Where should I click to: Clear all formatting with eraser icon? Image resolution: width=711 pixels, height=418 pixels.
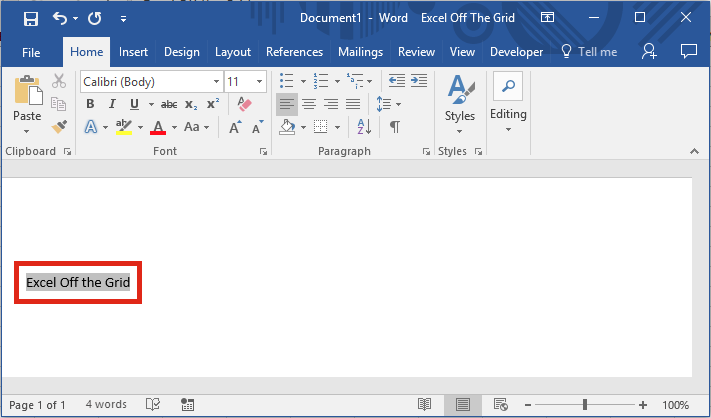(x=244, y=104)
